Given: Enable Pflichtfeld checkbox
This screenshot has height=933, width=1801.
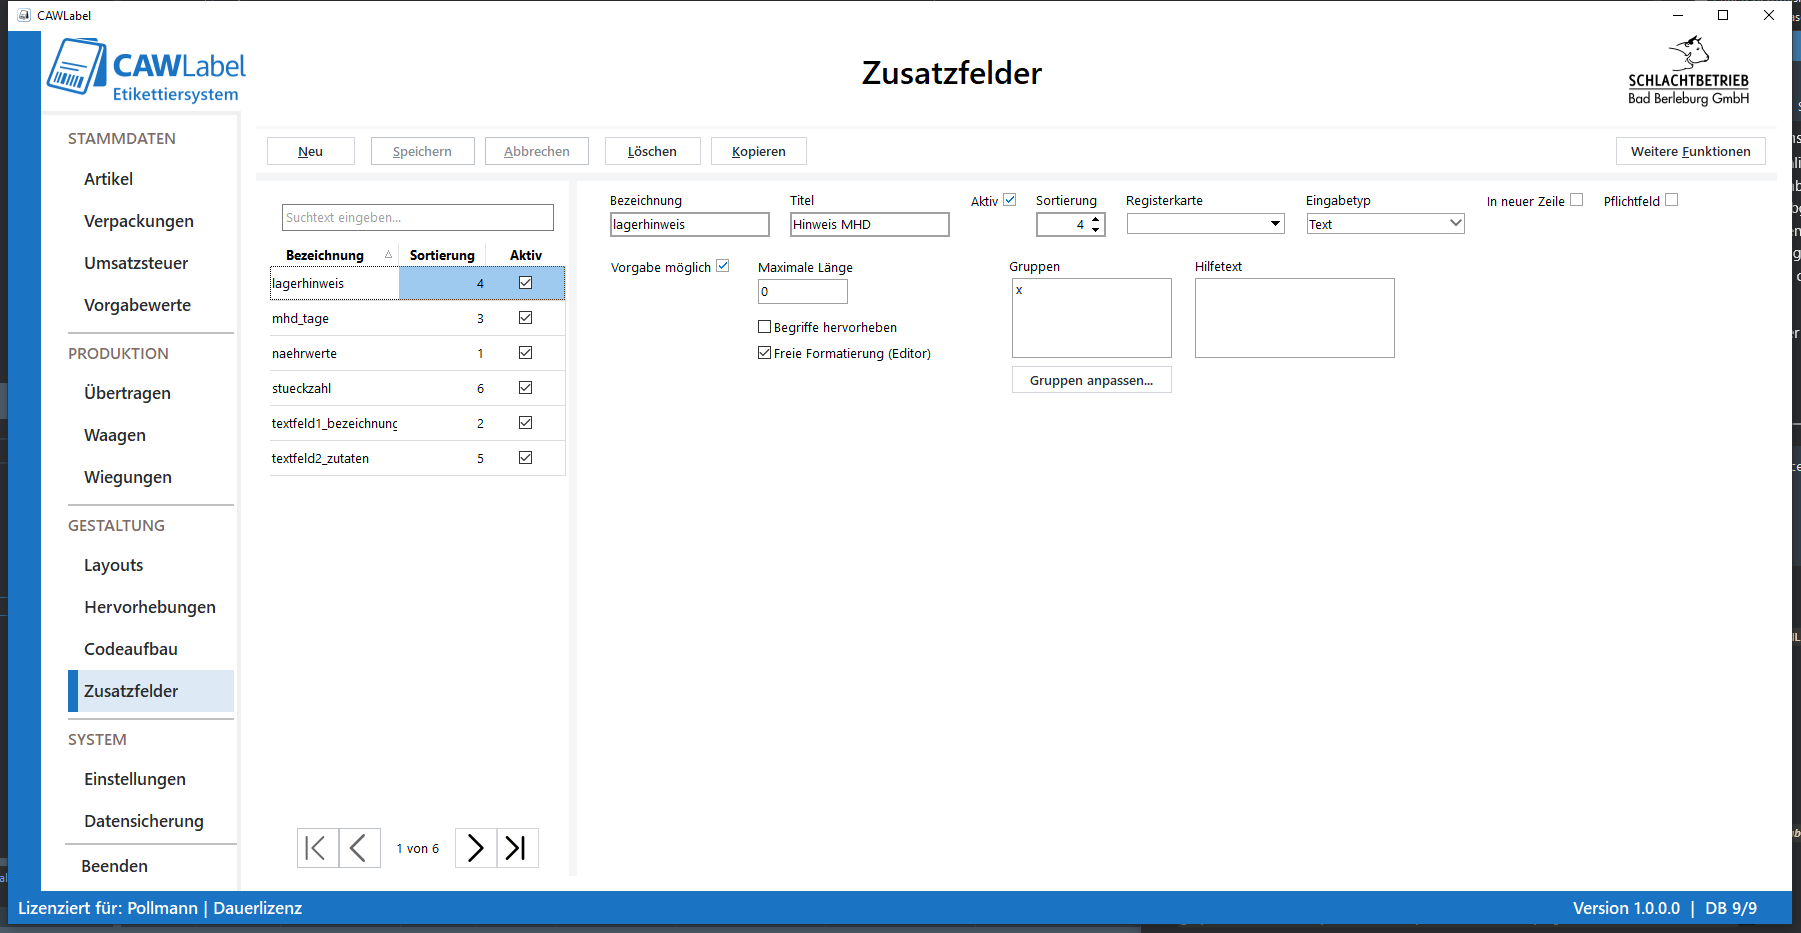Looking at the screenshot, I should 1672,200.
